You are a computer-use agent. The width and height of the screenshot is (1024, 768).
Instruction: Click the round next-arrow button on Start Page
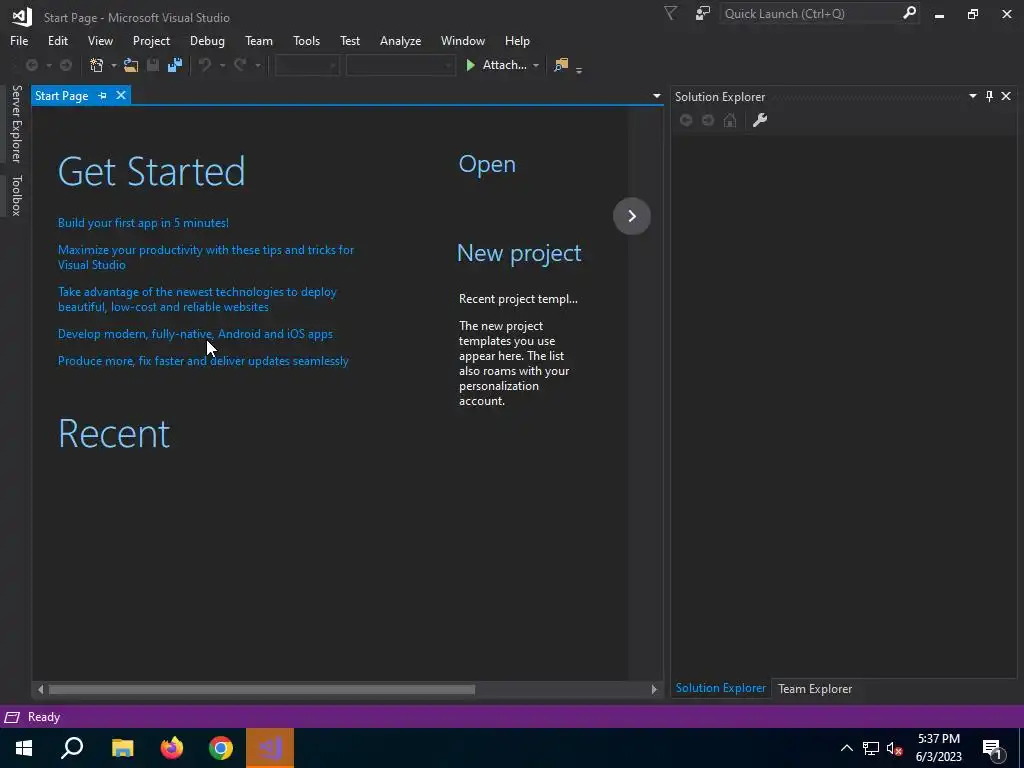coord(632,216)
